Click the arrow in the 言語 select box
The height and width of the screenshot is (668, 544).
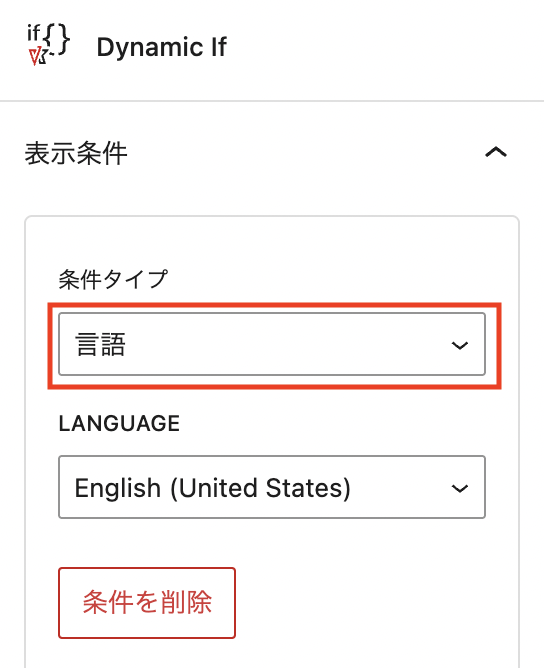tap(460, 345)
